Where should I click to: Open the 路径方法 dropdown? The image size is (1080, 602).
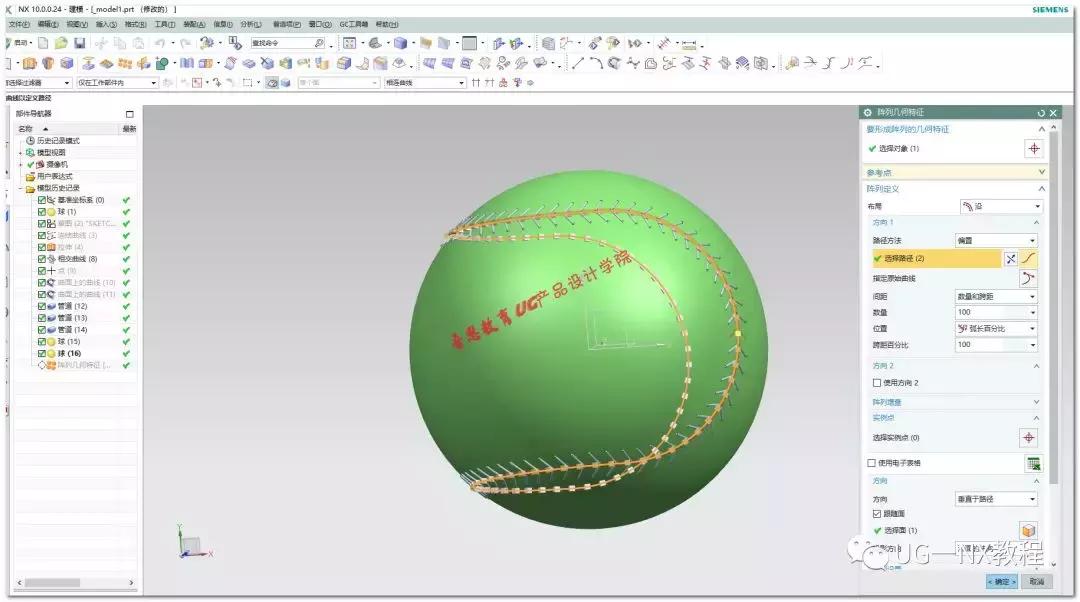(997, 241)
